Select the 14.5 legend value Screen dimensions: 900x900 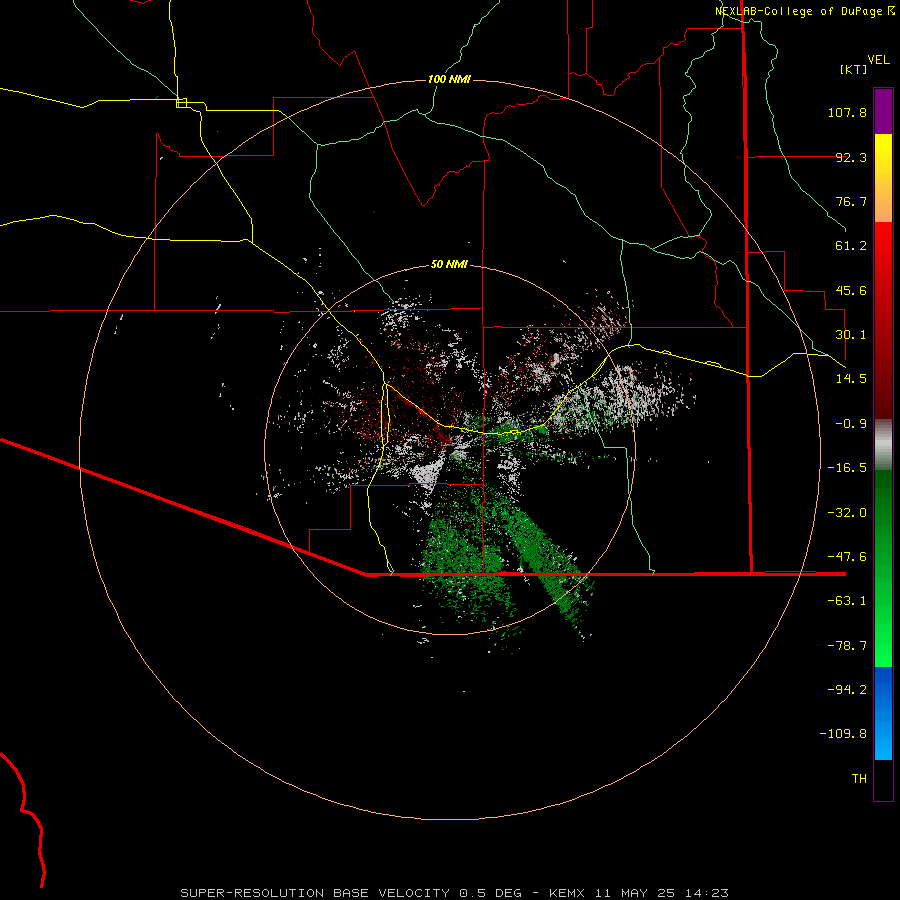(x=851, y=379)
